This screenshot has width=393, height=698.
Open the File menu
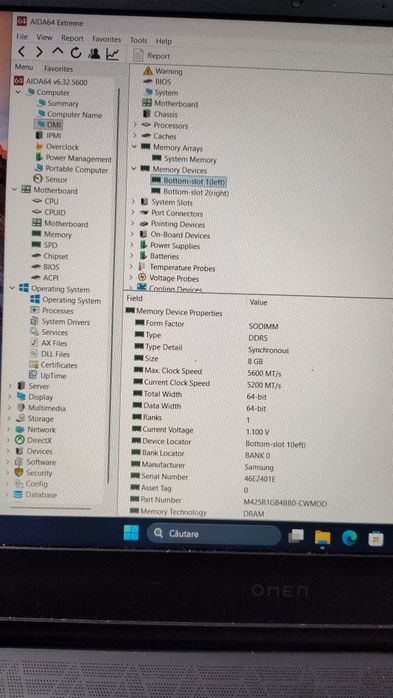(22, 37)
